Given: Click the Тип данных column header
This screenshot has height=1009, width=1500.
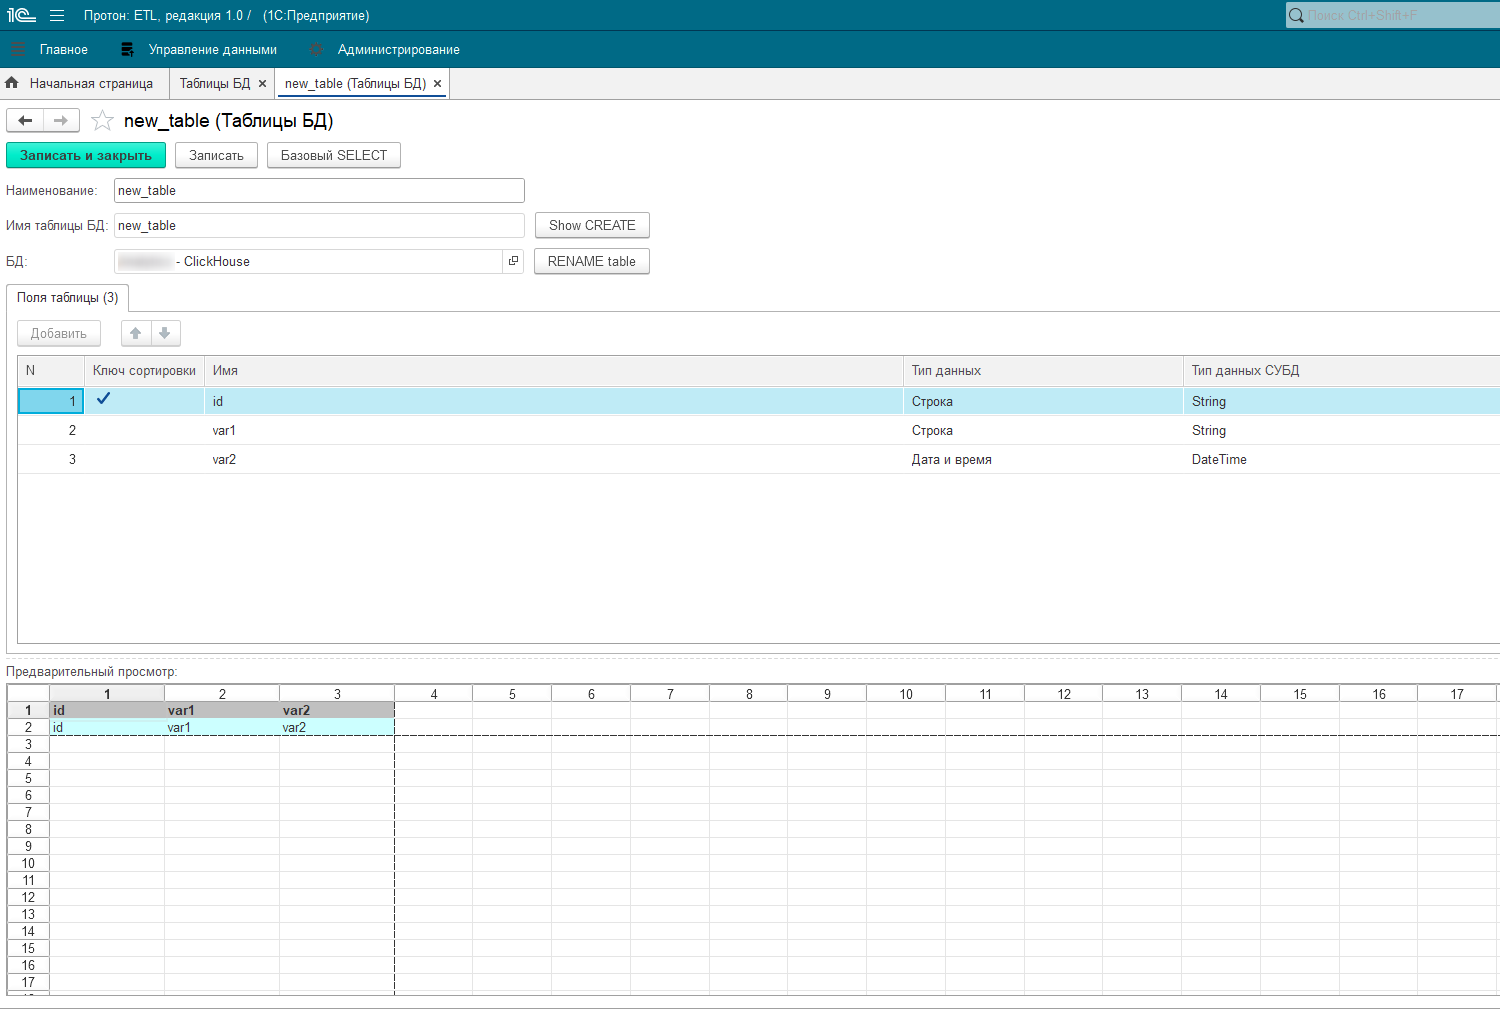Looking at the screenshot, I should coord(1043,370).
